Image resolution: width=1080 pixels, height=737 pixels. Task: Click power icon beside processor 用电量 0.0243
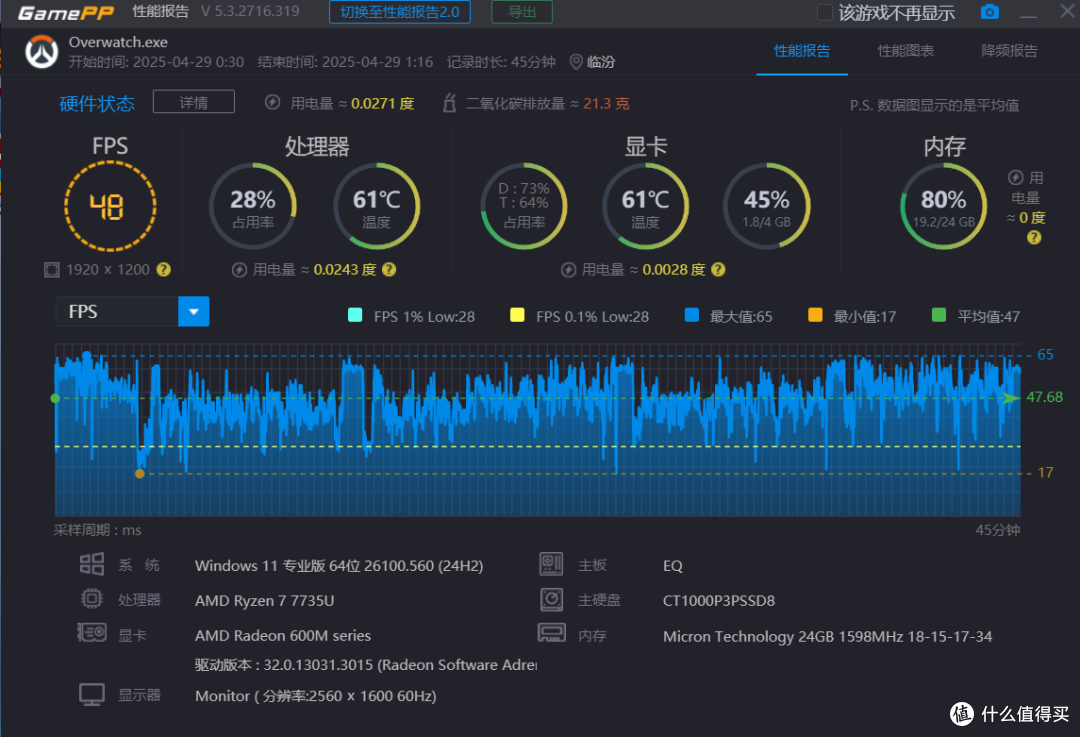point(239,269)
